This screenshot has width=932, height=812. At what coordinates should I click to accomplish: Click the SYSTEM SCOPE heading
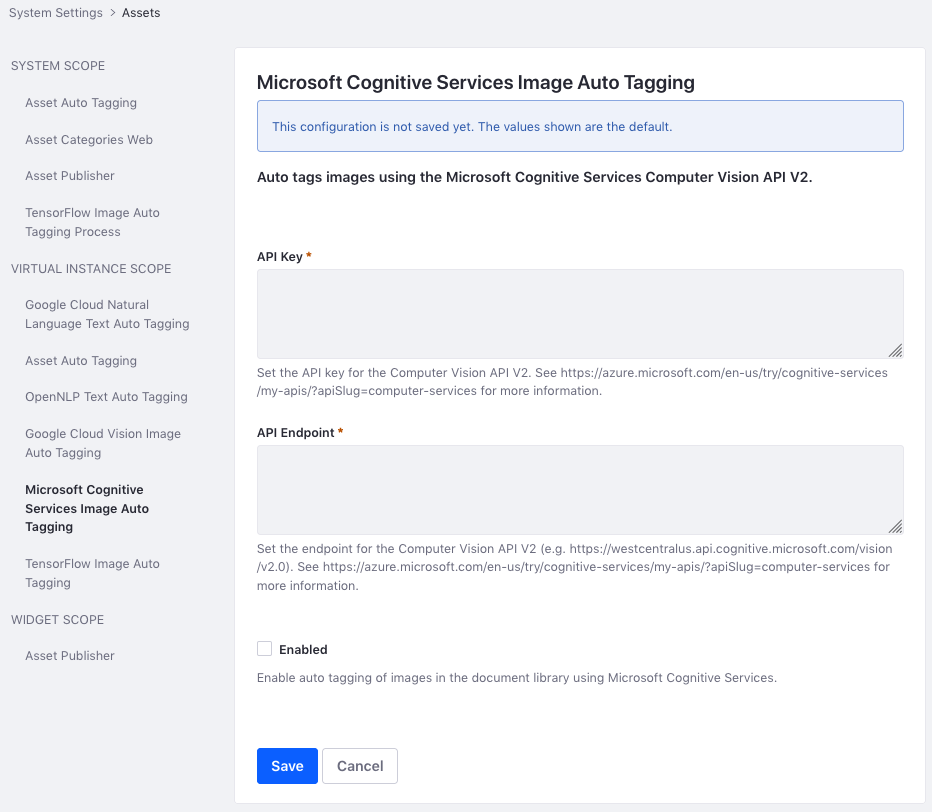click(58, 66)
